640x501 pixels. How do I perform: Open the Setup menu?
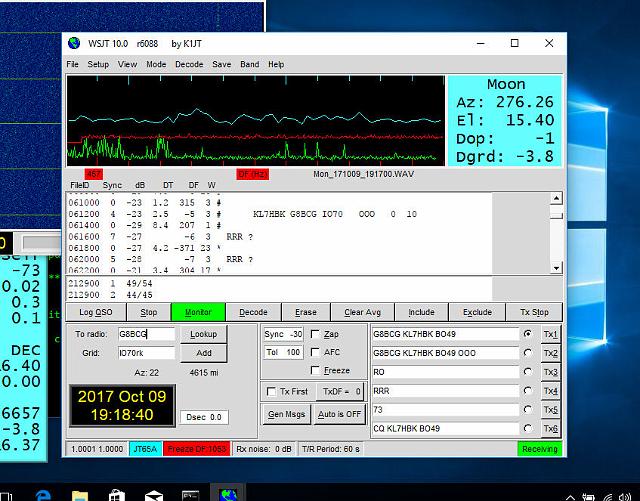pos(98,64)
